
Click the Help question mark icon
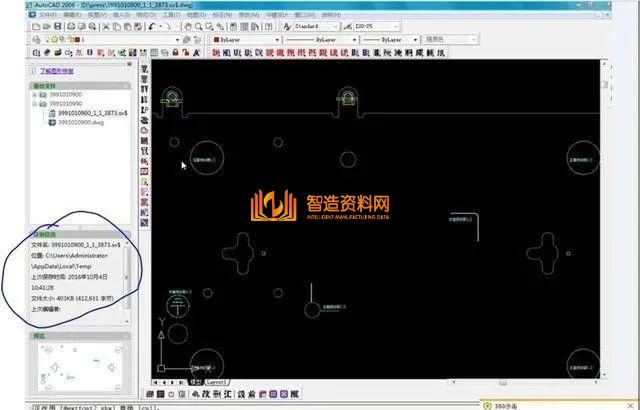[269, 27]
